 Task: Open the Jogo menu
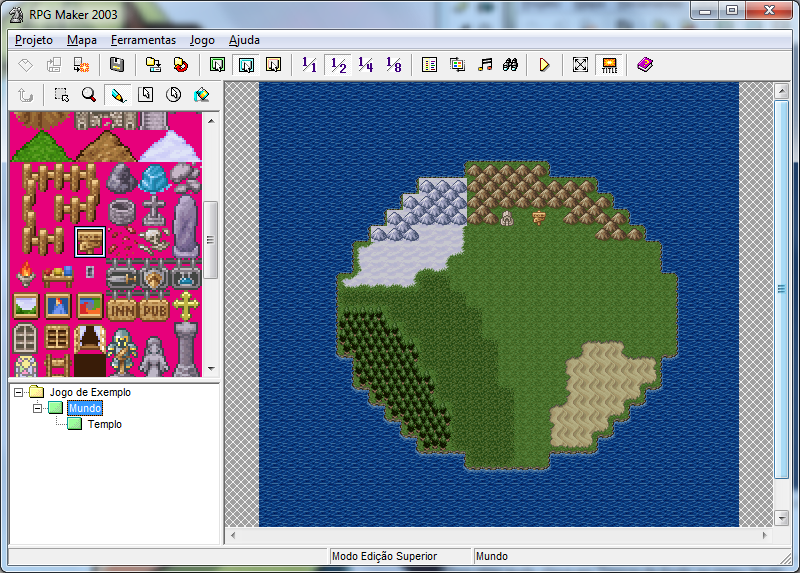pyautogui.click(x=202, y=40)
